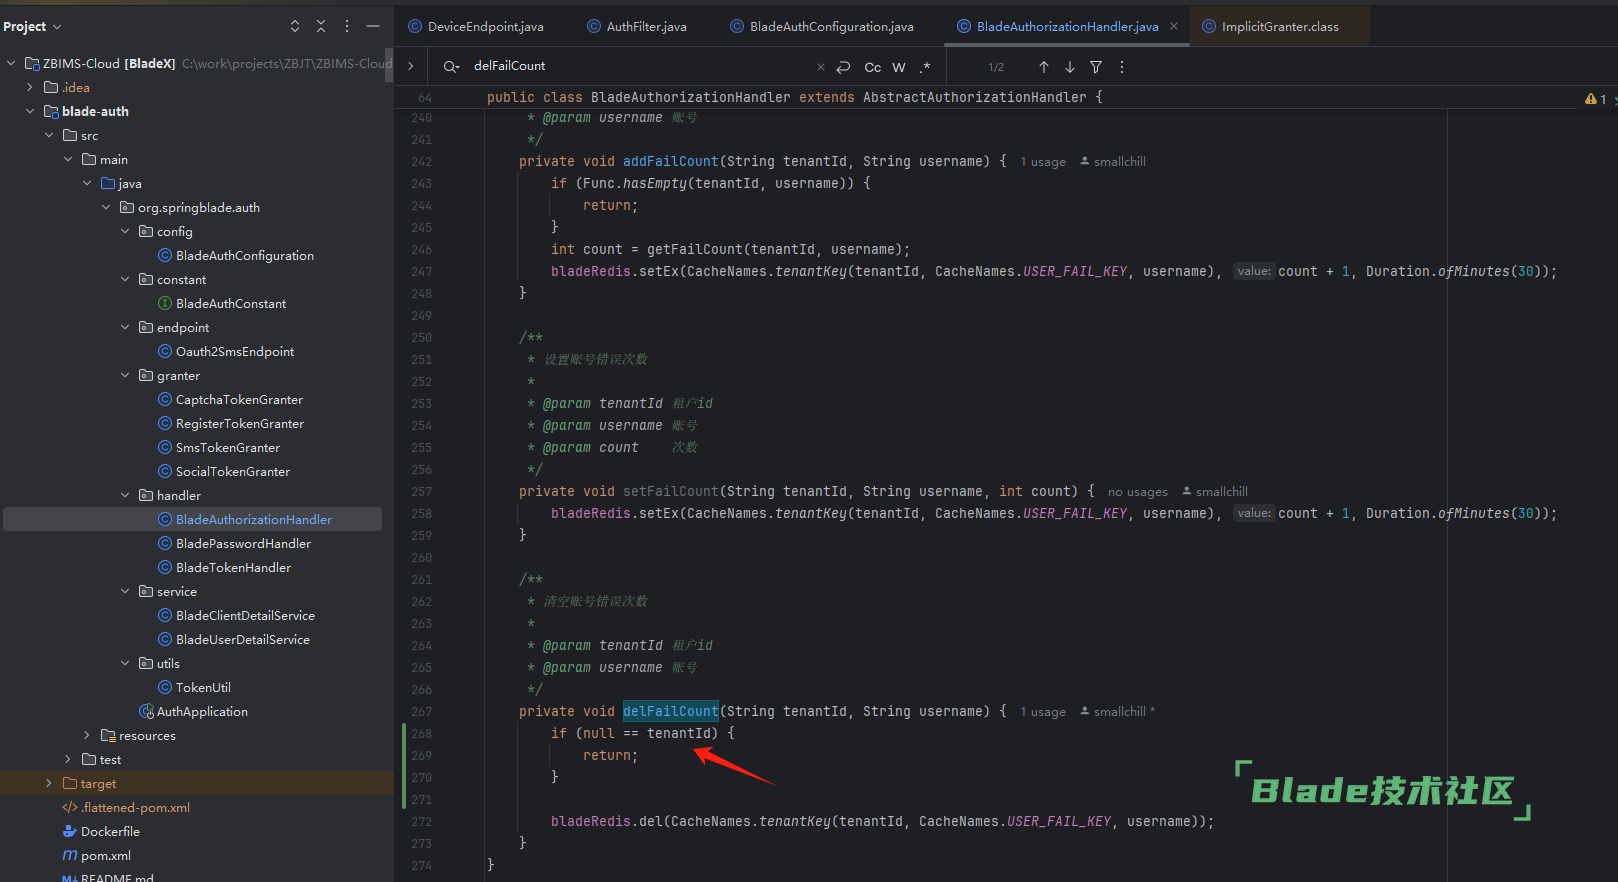Expand the resources folder
The image size is (1618, 882).
coord(87,735)
